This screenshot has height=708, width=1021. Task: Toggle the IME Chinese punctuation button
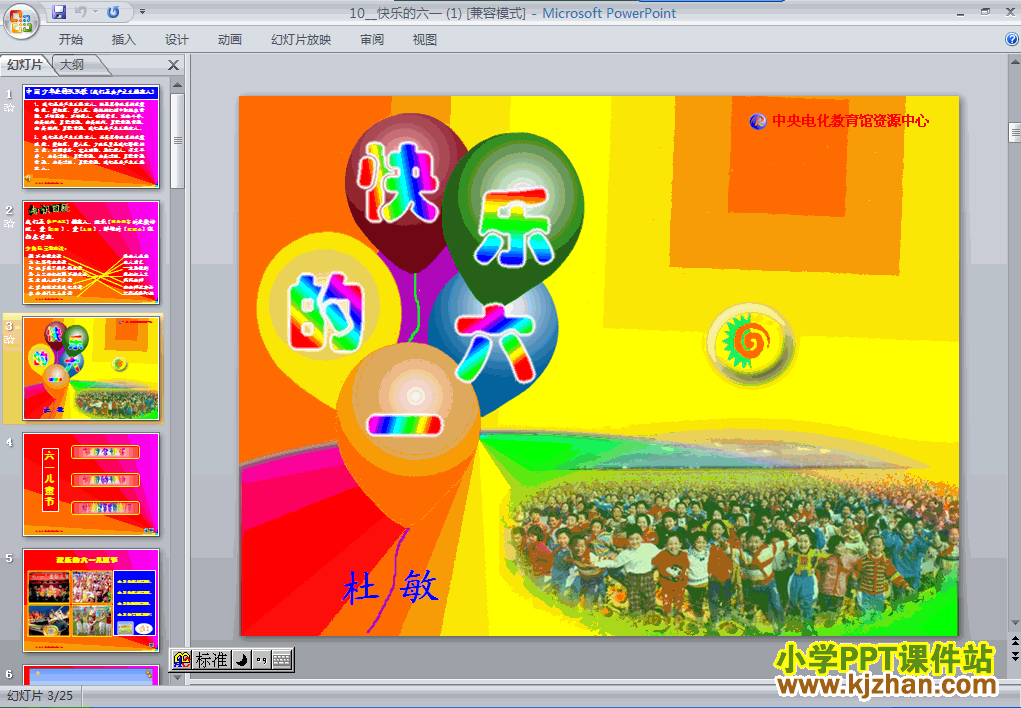[261, 660]
